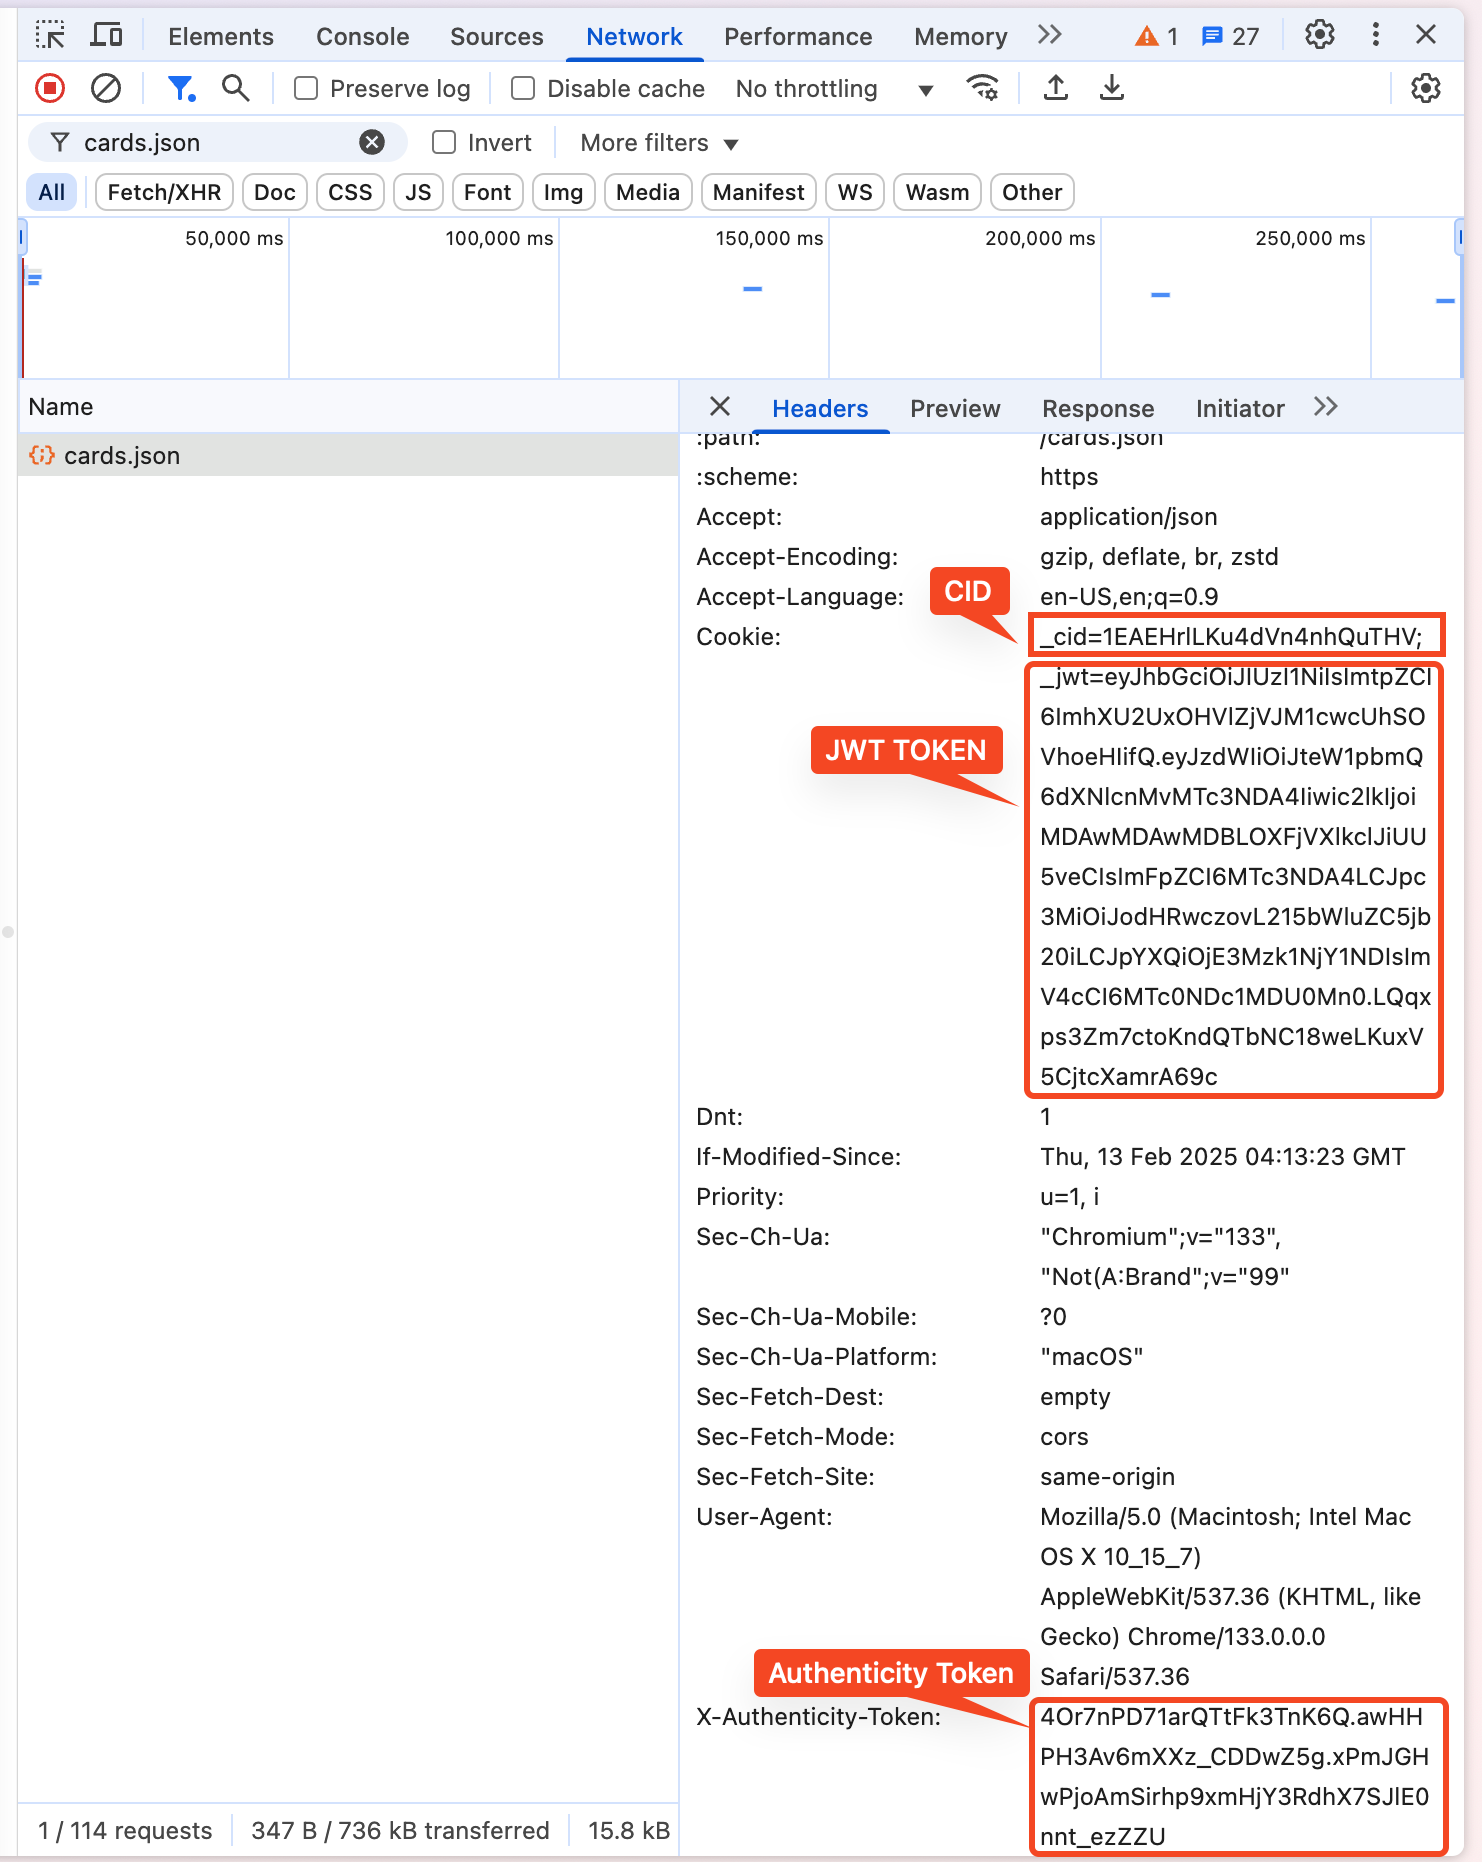
Task: Open network conditions Wi-Fi icon
Action: point(983,89)
